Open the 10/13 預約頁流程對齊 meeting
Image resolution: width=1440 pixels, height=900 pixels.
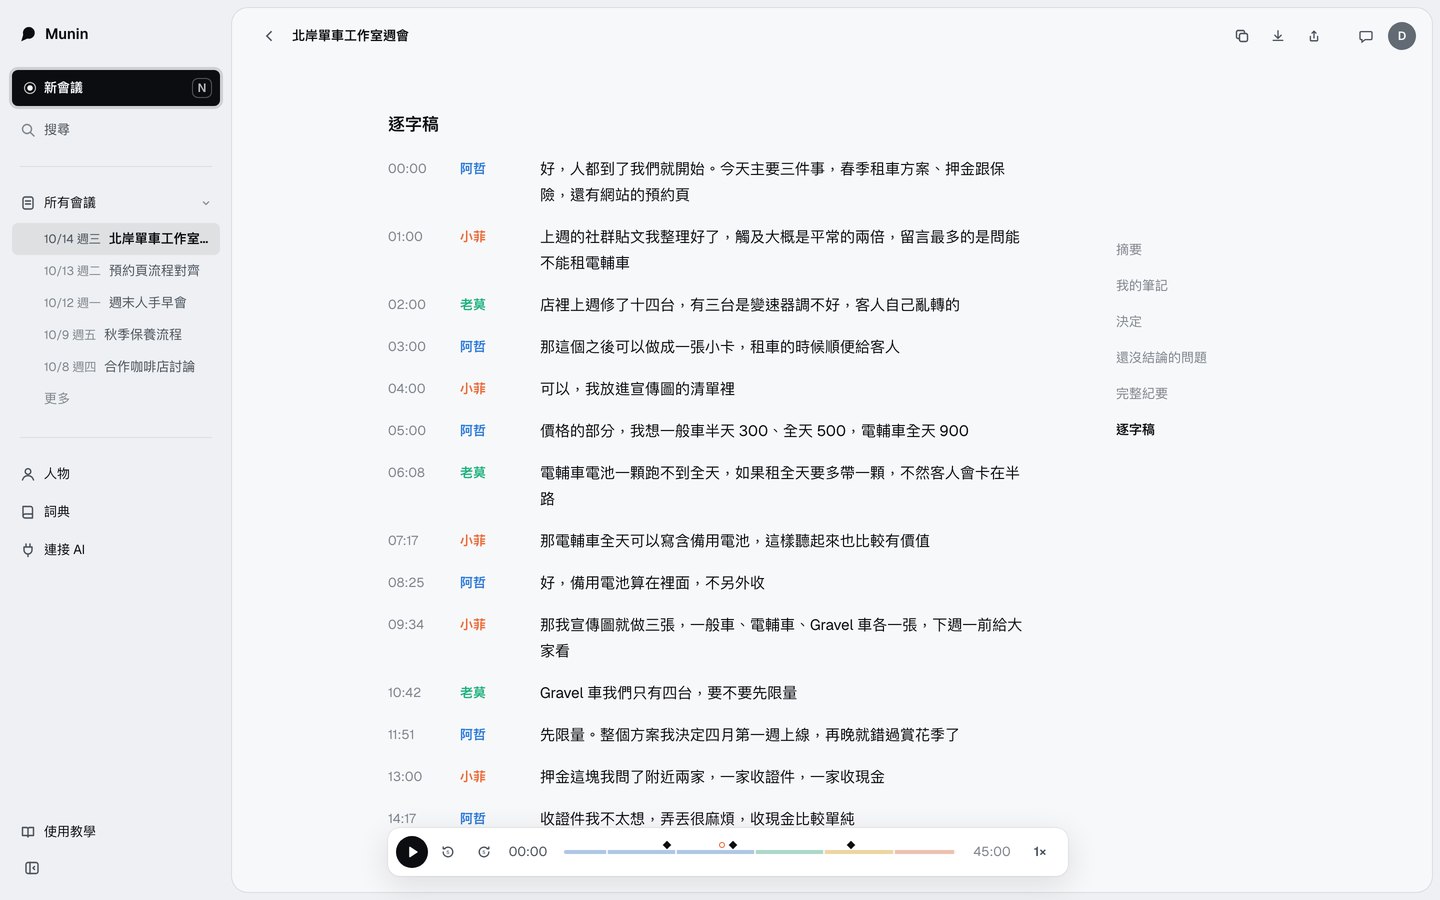point(116,271)
